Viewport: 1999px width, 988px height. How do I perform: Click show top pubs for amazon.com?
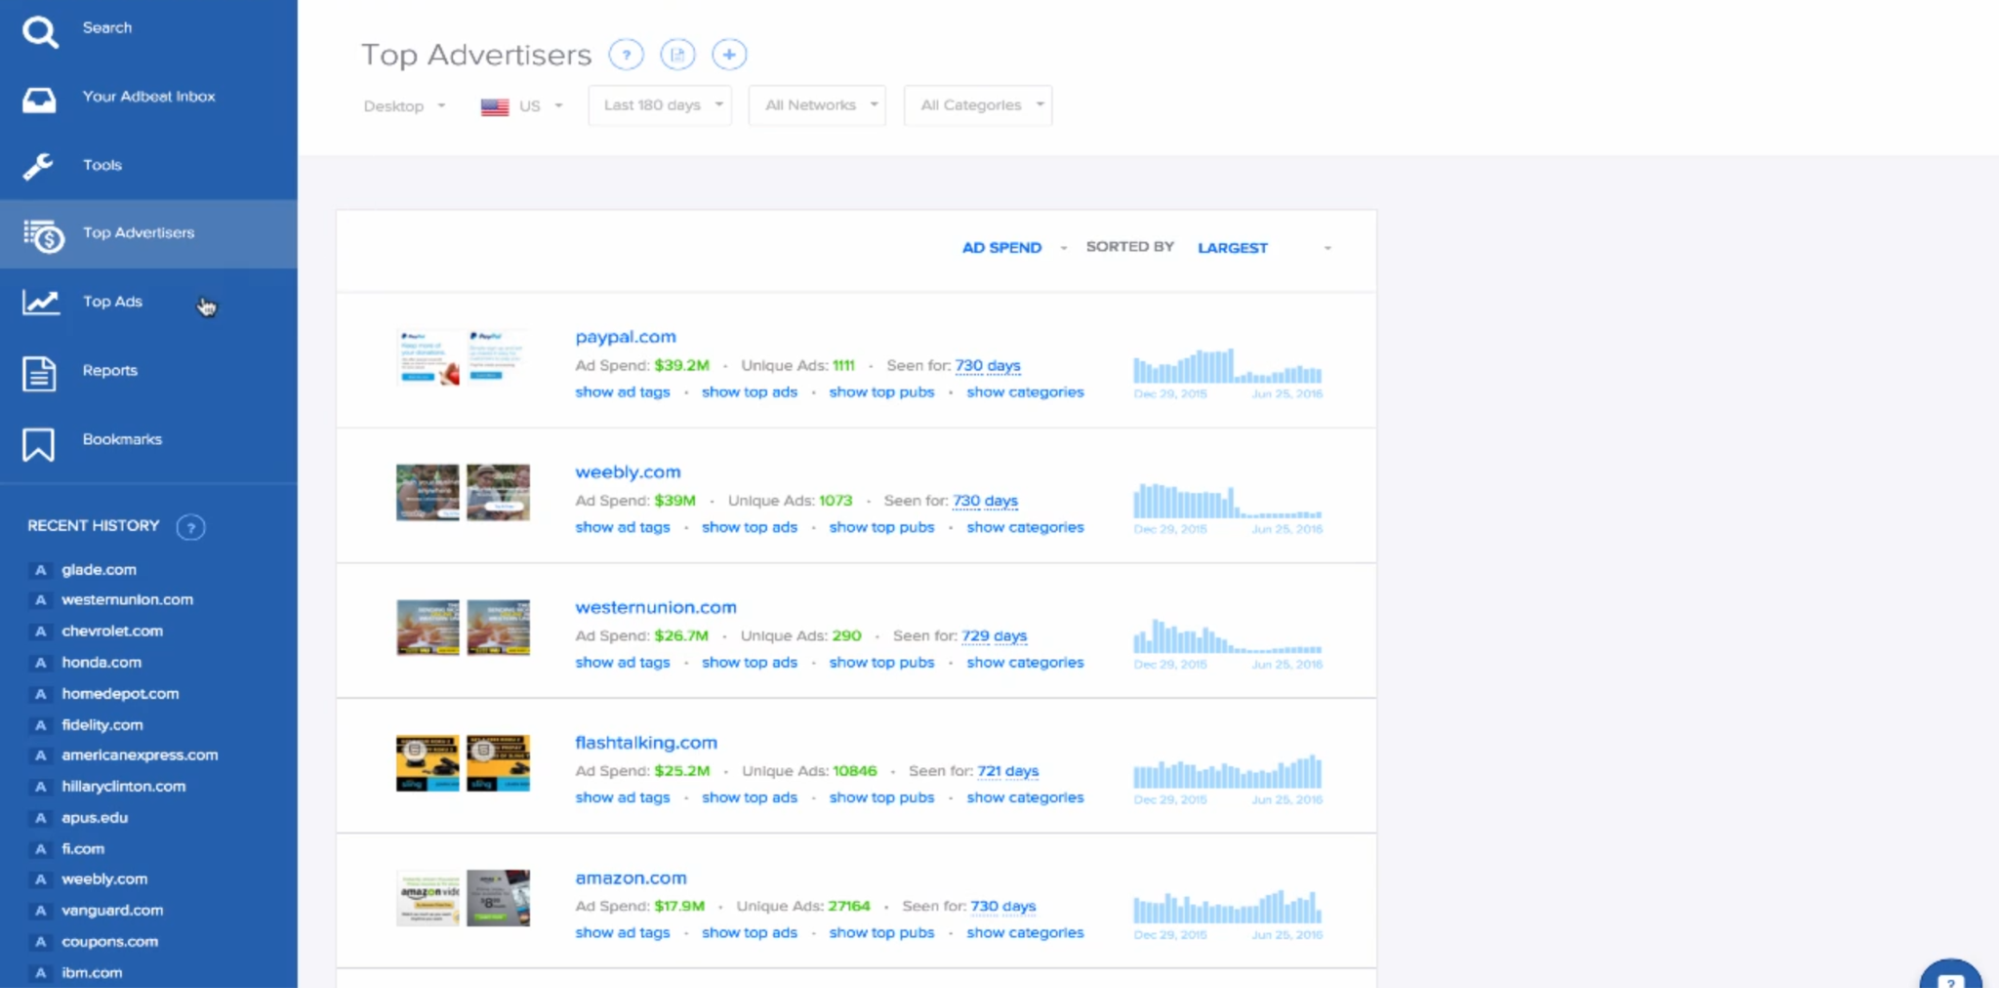pyautogui.click(x=881, y=932)
